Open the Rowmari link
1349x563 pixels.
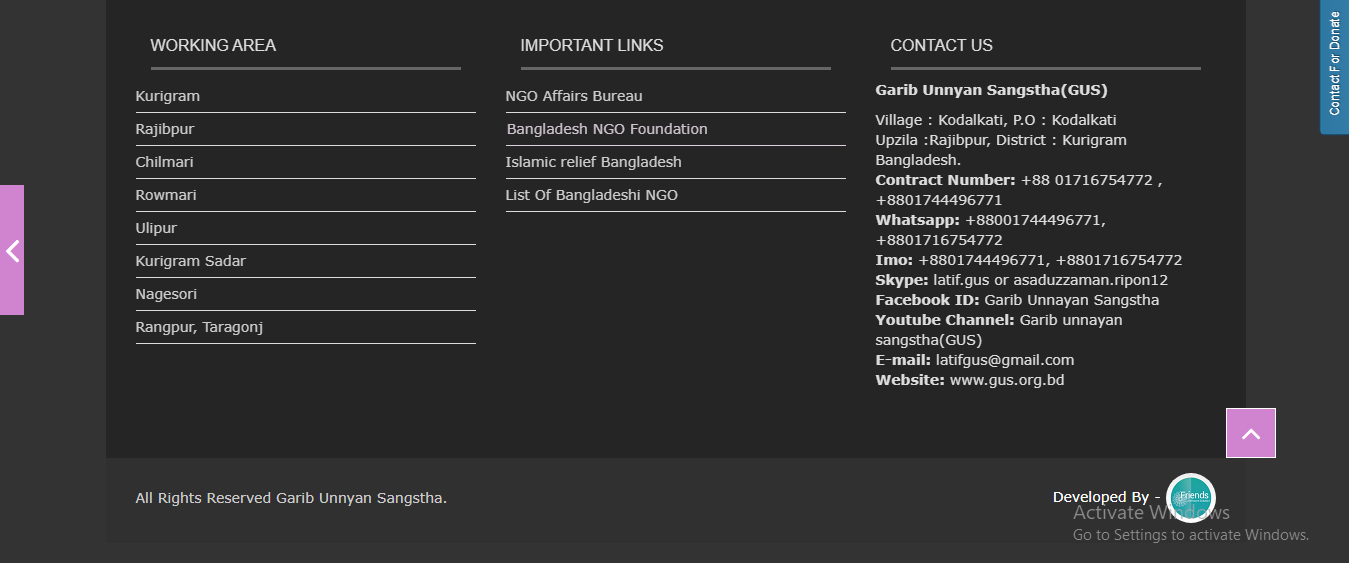(x=166, y=195)
